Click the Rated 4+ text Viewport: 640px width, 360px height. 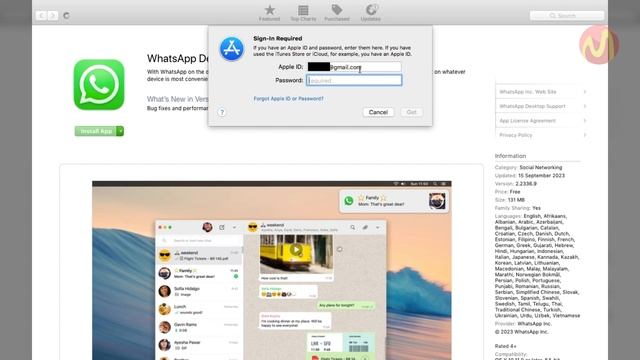tap(505, 346)
